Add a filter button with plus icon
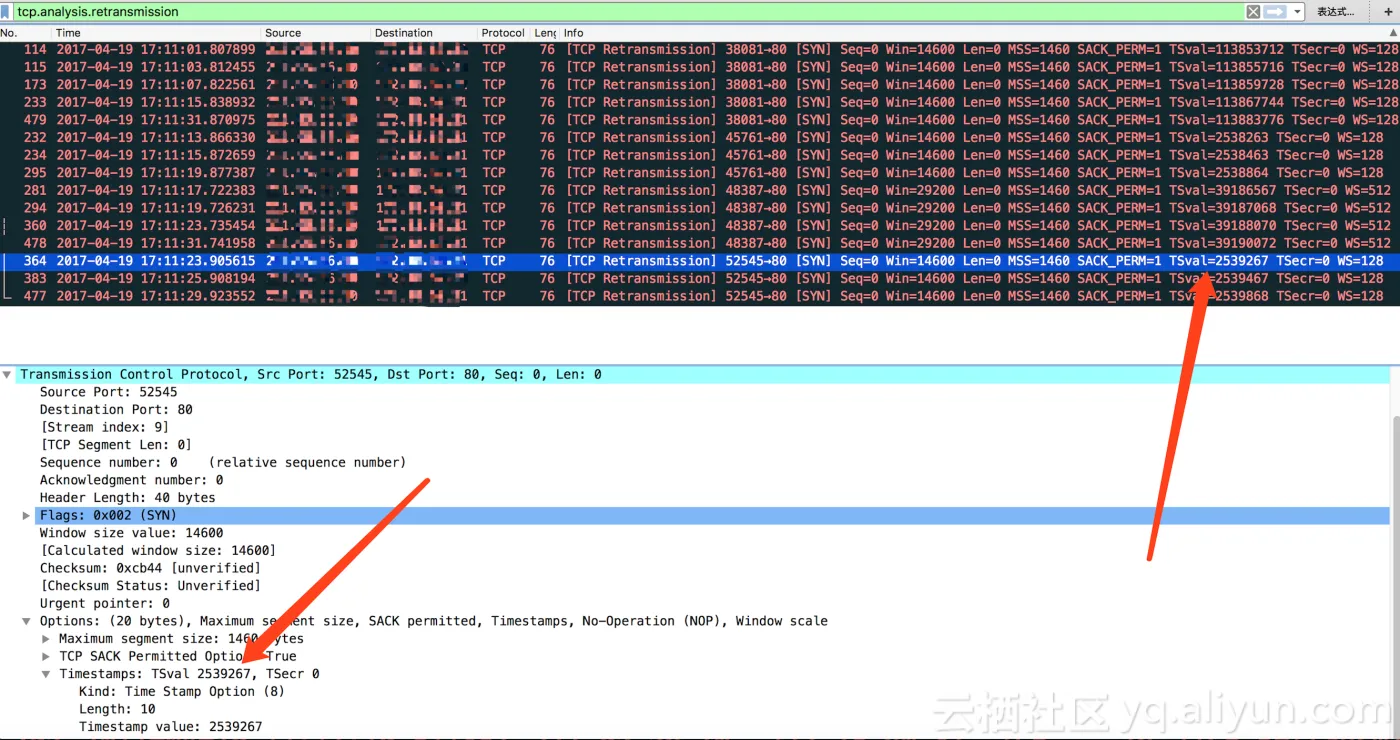Image resolution: width=1400 pixels, height=740 pixels. (x=1388, y=12)
